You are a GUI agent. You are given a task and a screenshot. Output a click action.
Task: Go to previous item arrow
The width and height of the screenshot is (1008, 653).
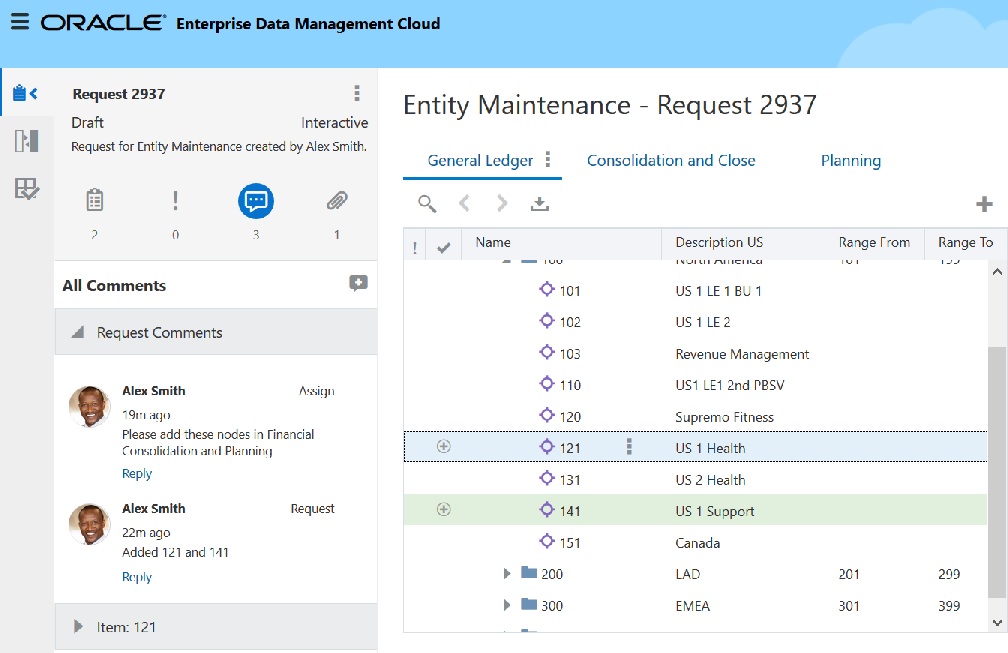464,204
